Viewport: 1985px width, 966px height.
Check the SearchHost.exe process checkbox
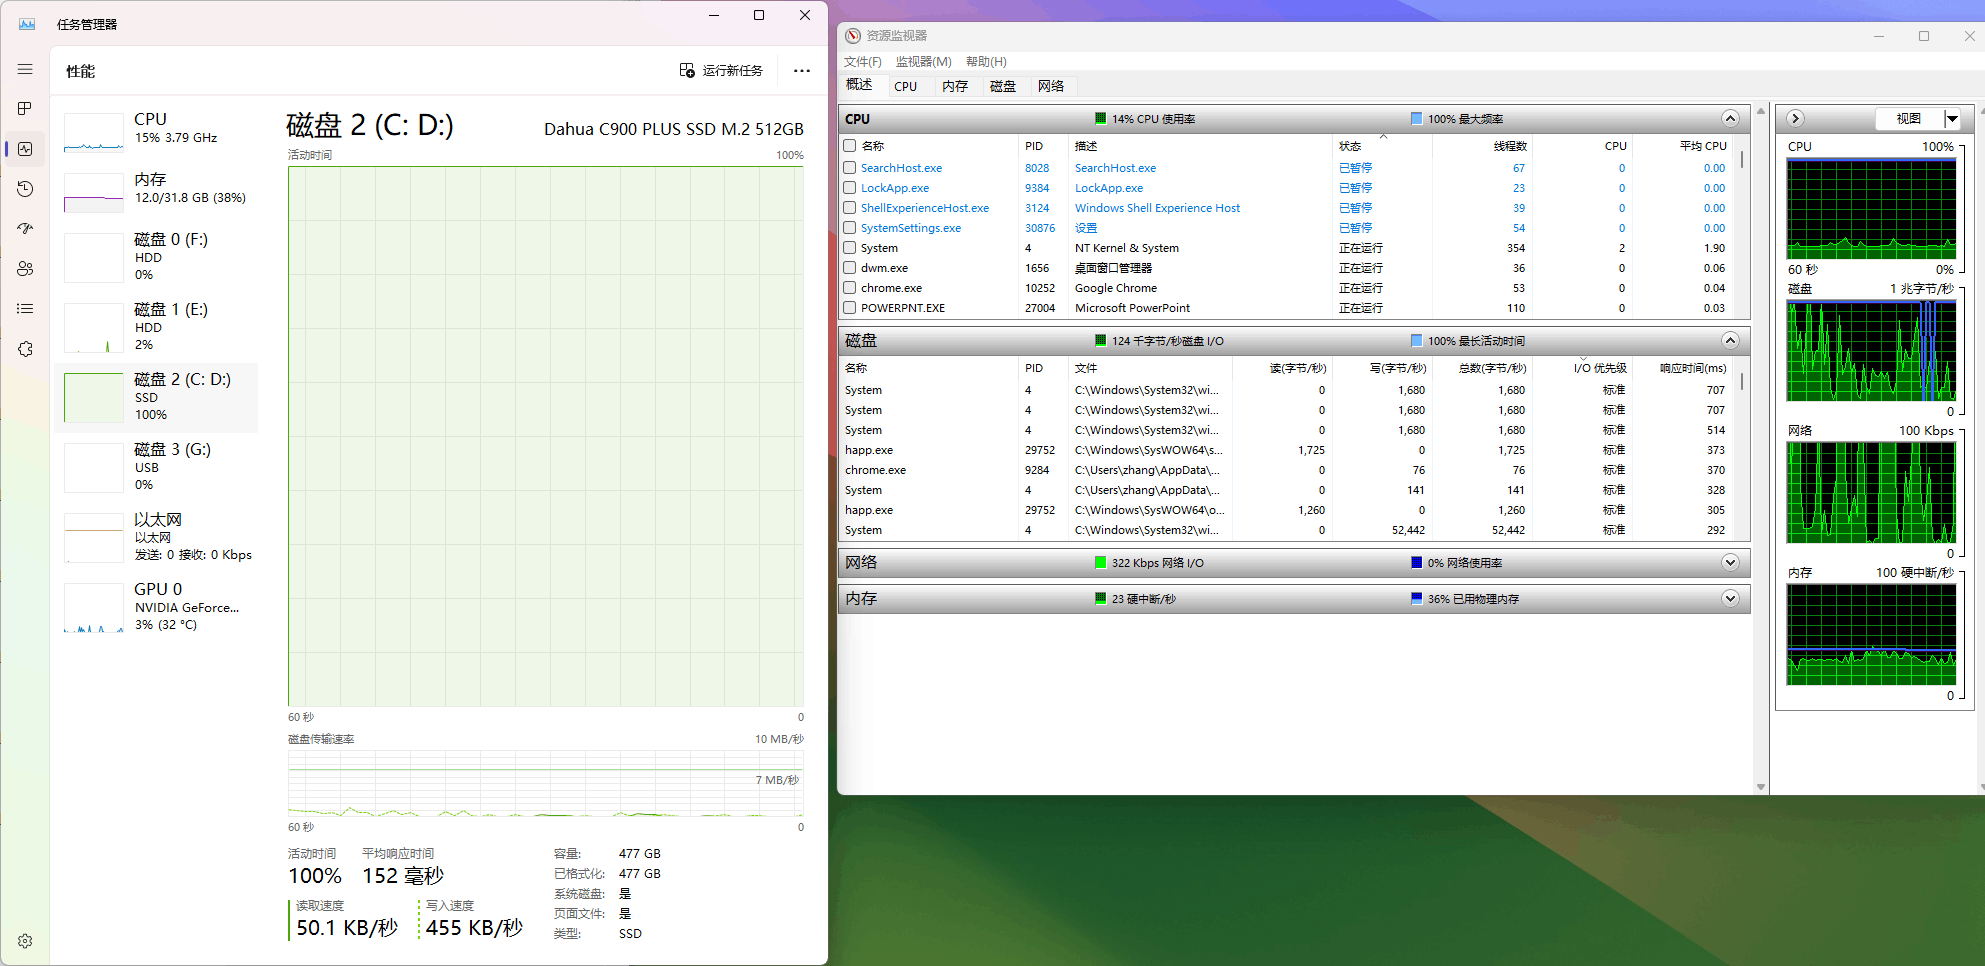tap(850, 168)
